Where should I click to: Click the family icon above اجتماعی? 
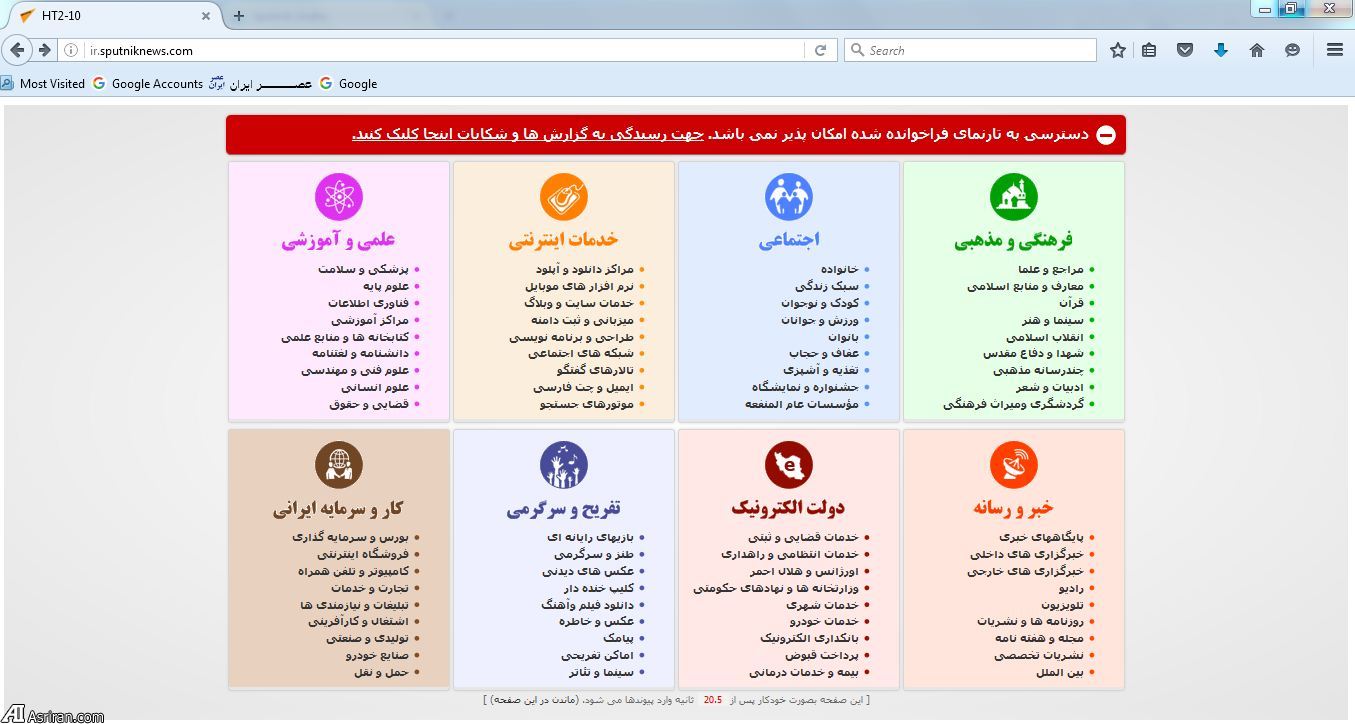click(x=789, y=196)
